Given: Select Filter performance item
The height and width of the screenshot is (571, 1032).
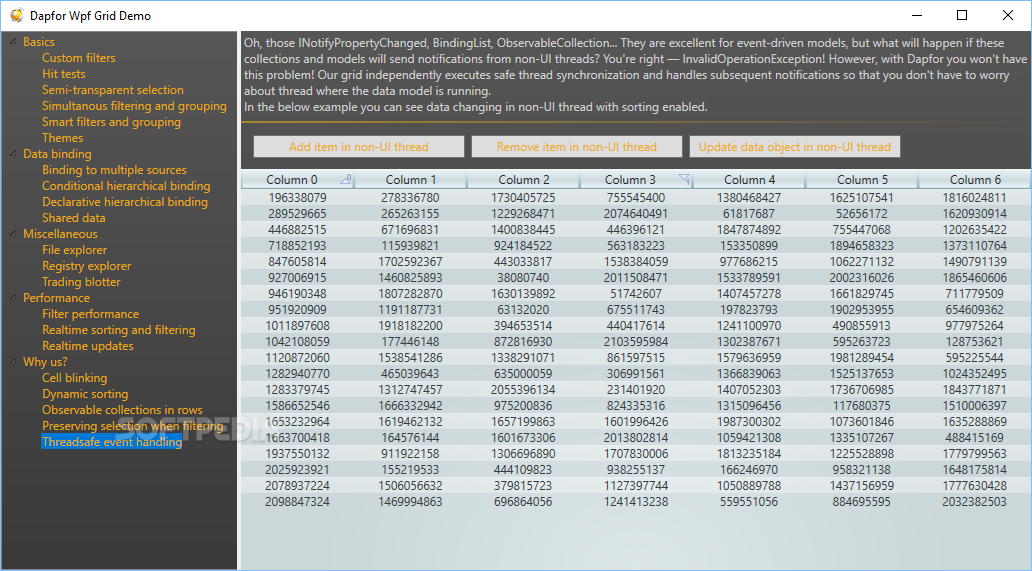Looking at the screenshot, I should coord(91,314).
